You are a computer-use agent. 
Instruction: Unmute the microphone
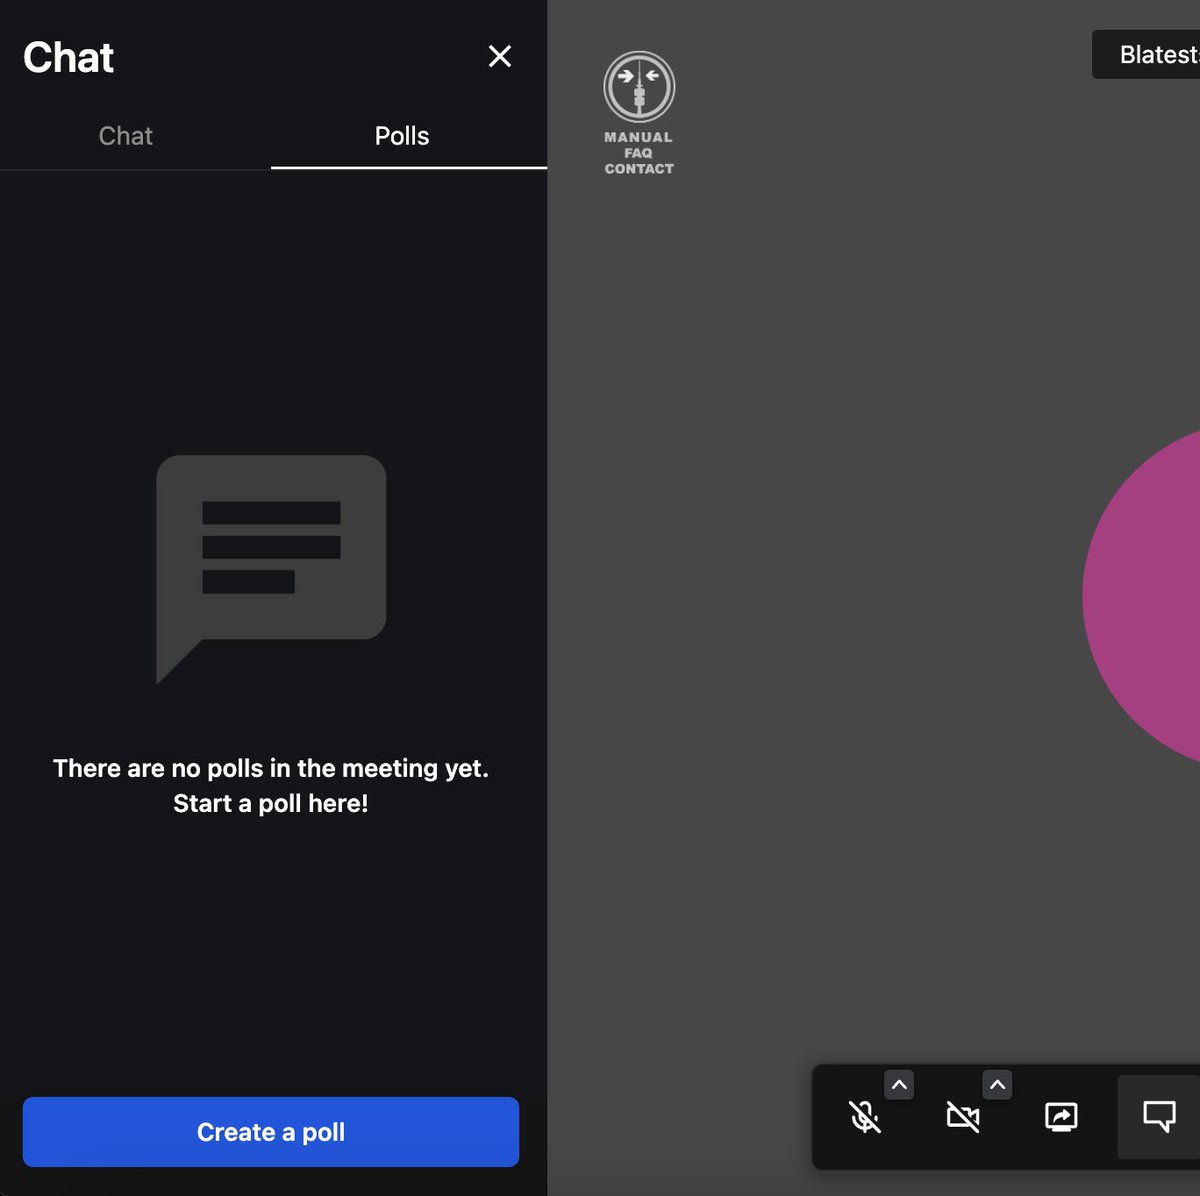tap(865, 1116)
